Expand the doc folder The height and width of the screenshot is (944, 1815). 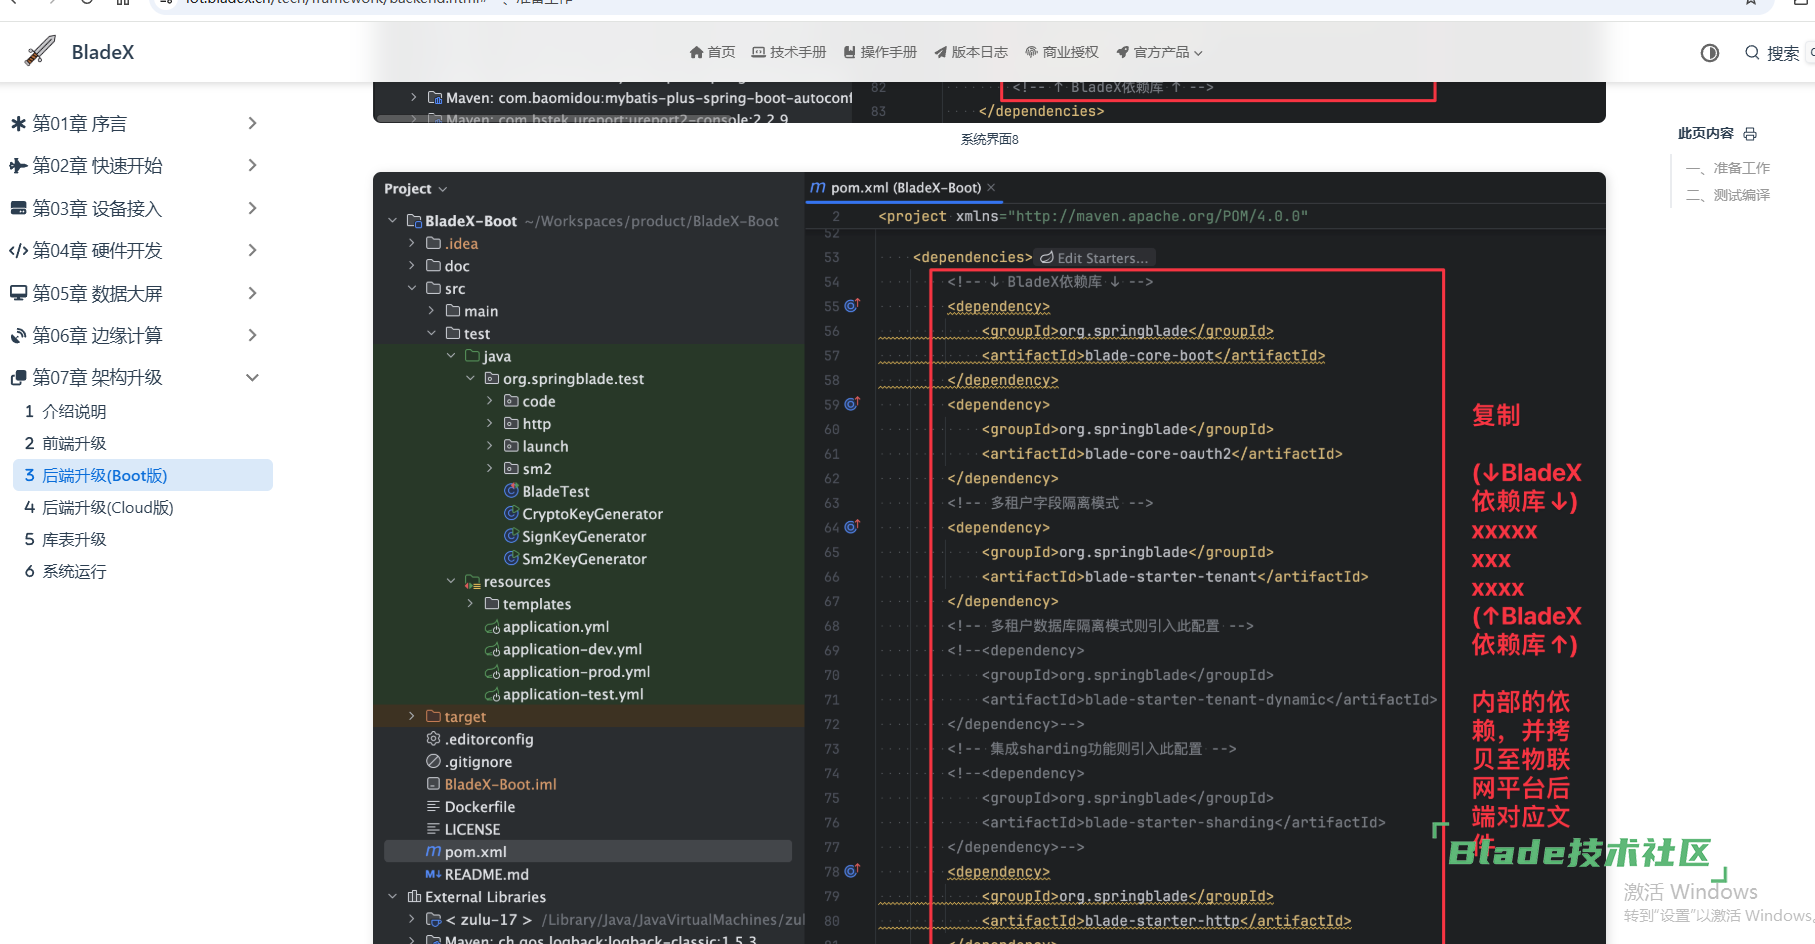[411, 266]
